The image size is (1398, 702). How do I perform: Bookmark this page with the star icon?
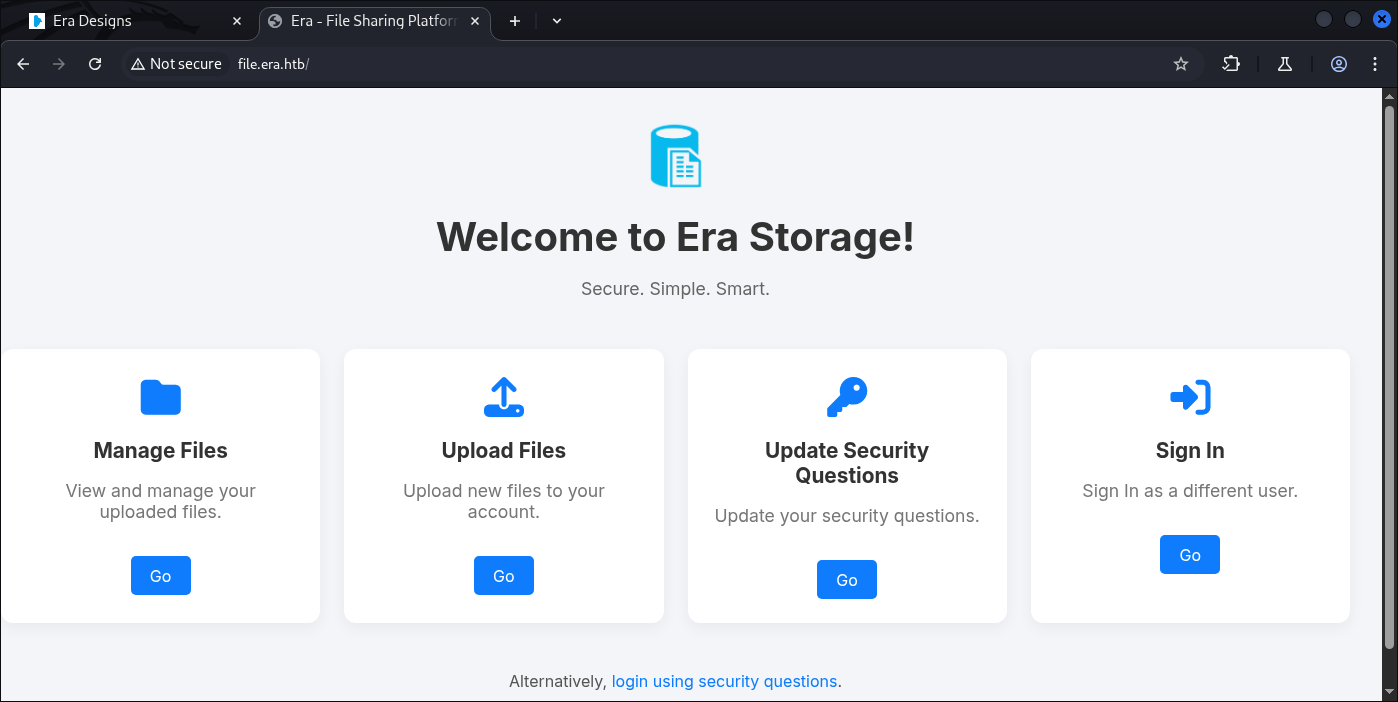(x=1180, y=64)
